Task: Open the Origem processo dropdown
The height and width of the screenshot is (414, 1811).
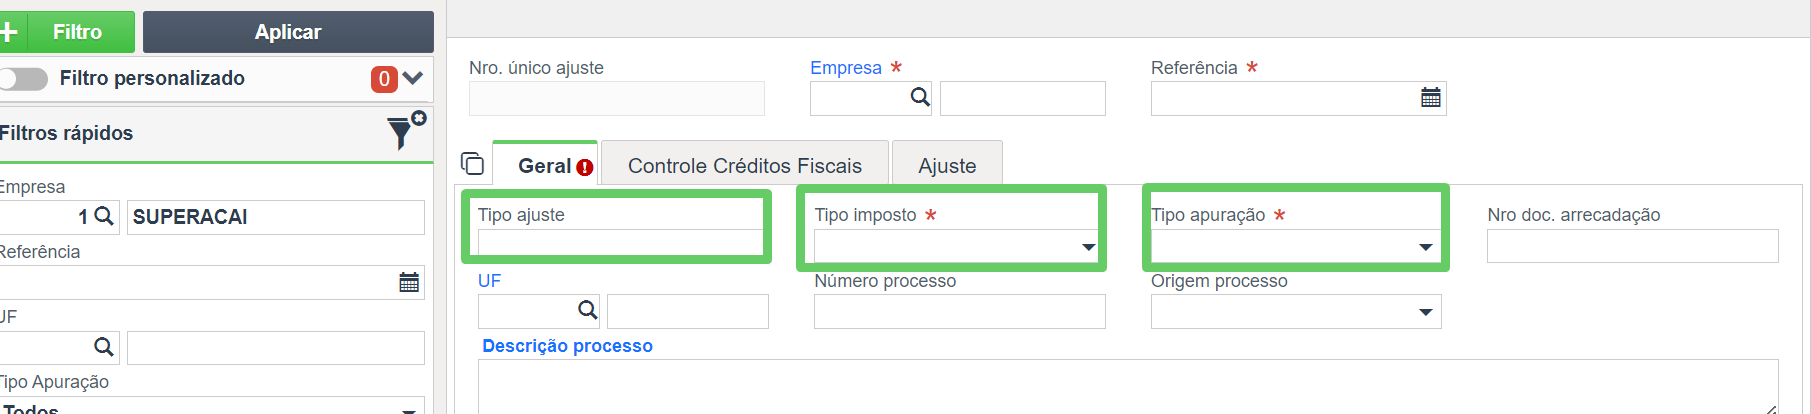Action: tap(1296, 312)
